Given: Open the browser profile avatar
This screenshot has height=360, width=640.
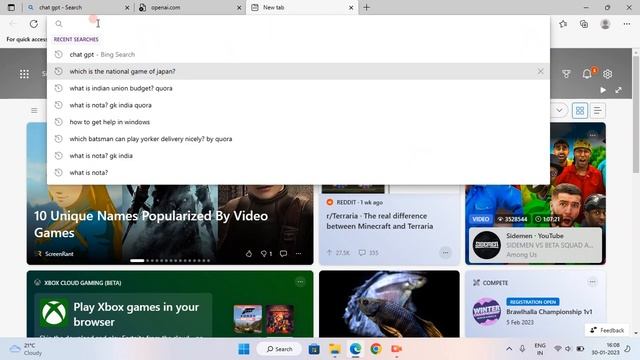Looking at the screenshot, I should (605, 24).
